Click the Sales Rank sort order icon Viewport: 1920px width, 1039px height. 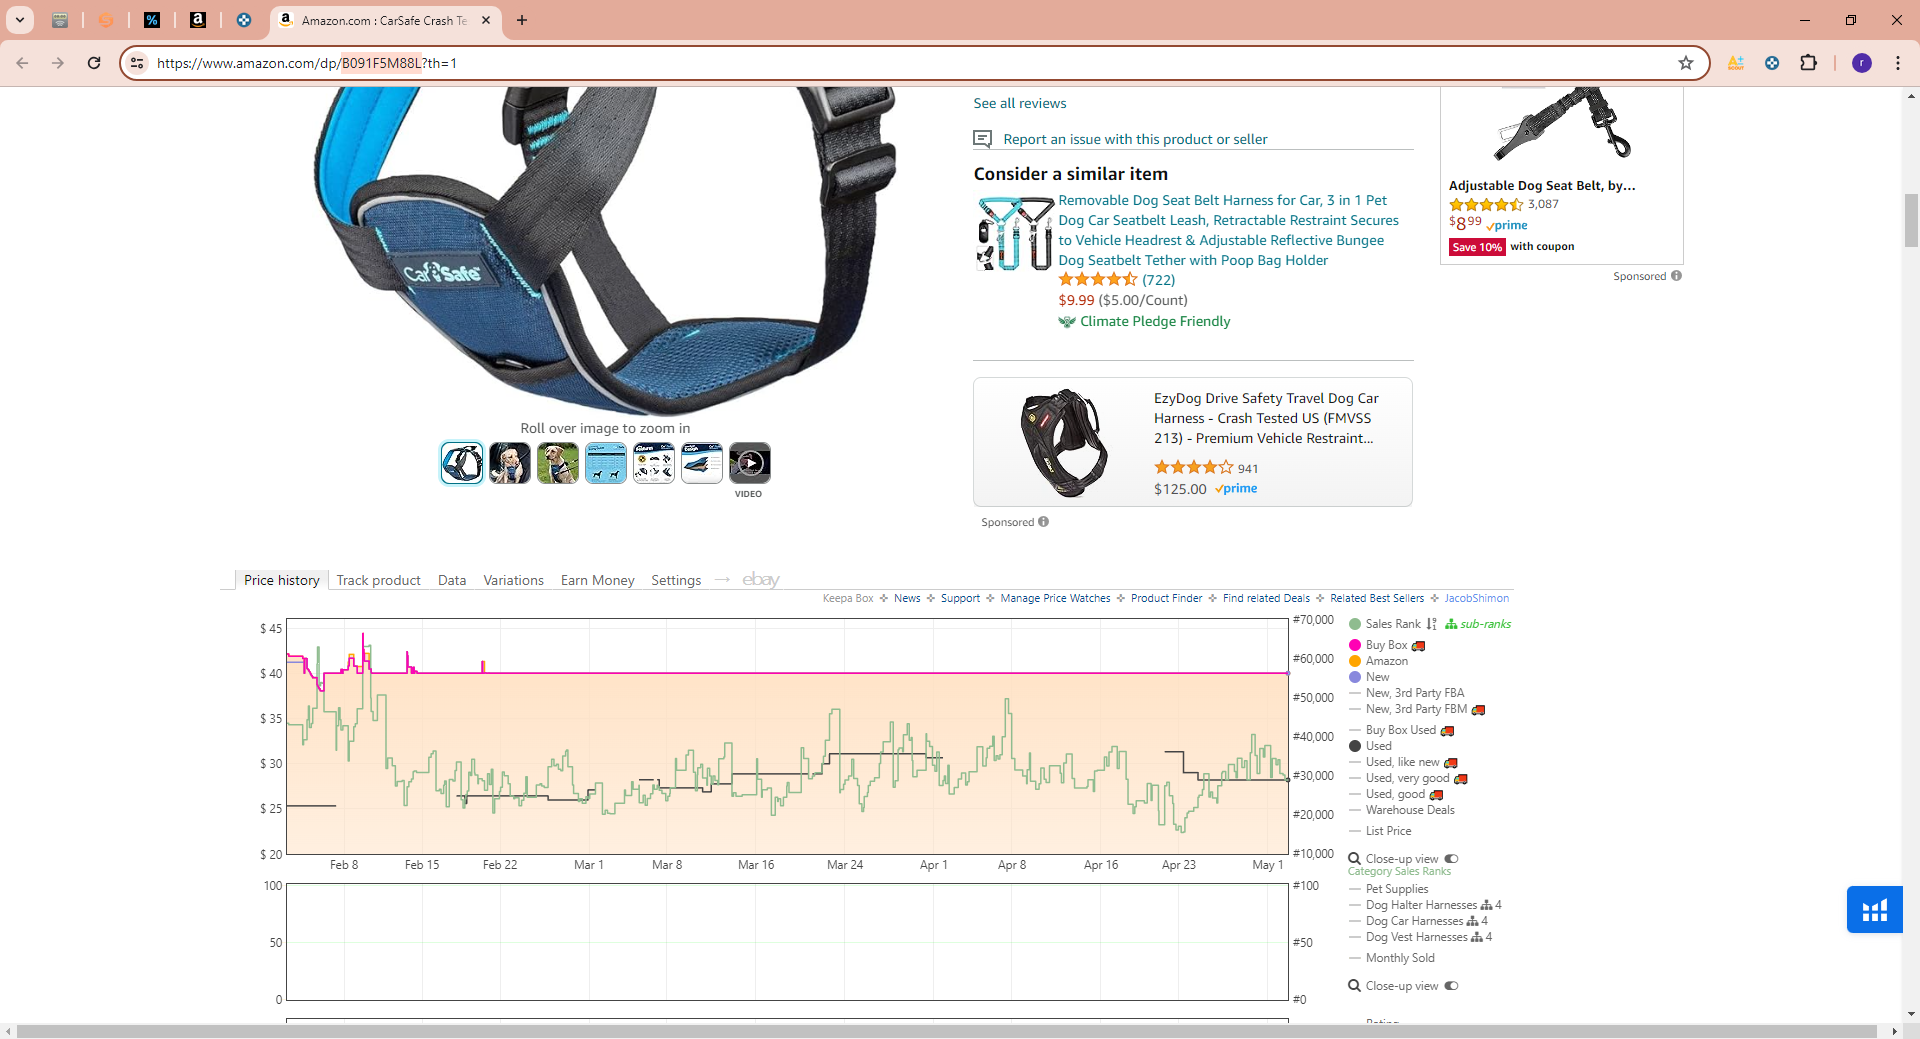click(1432, 624)
